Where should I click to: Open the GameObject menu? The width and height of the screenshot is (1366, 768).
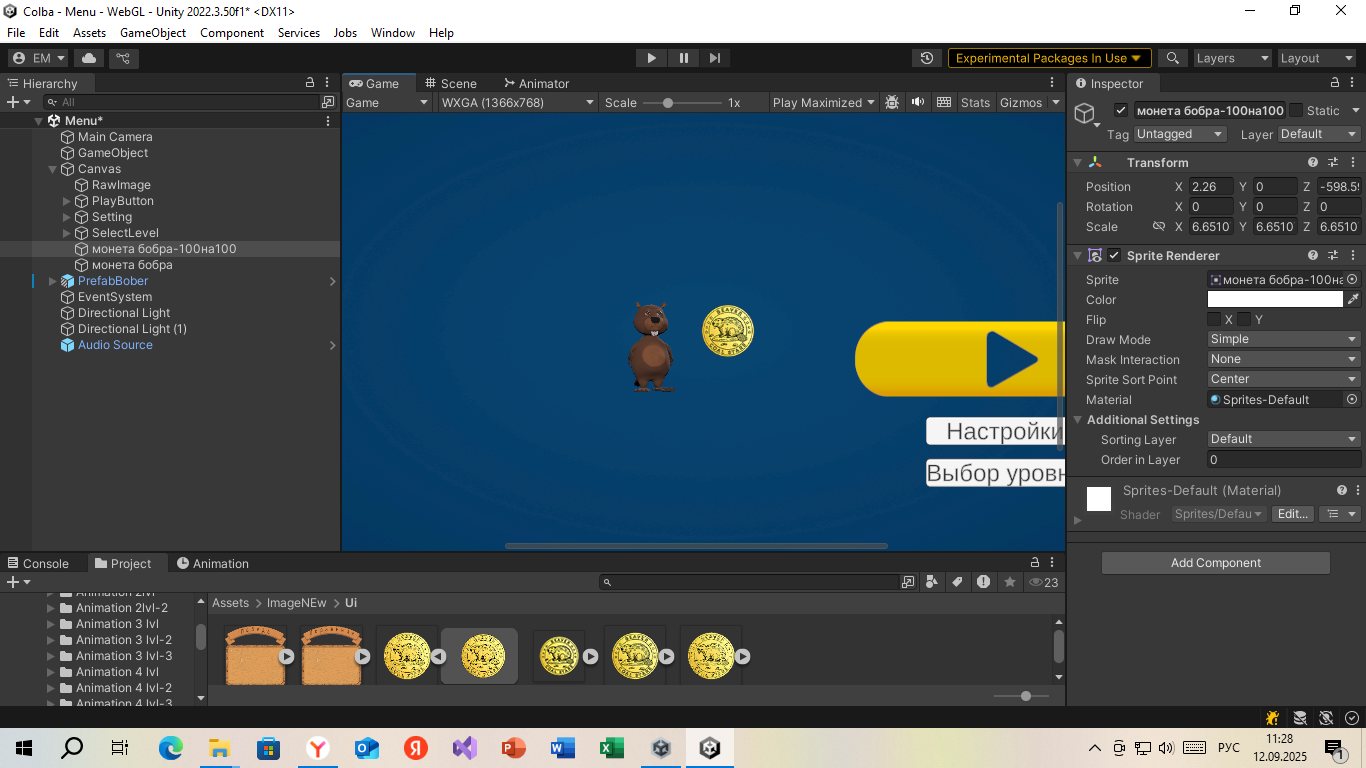click(152, 32)
